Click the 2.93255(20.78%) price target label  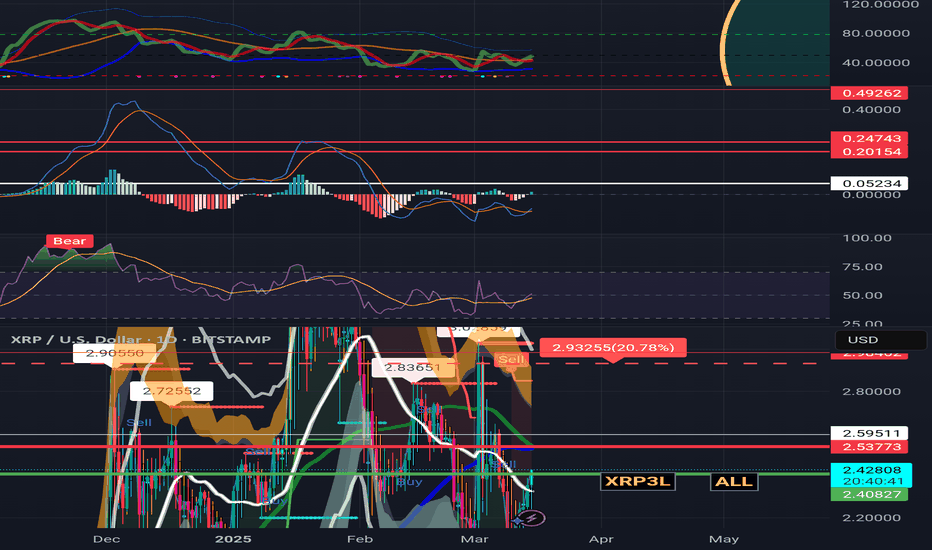[x=613, y=347]
